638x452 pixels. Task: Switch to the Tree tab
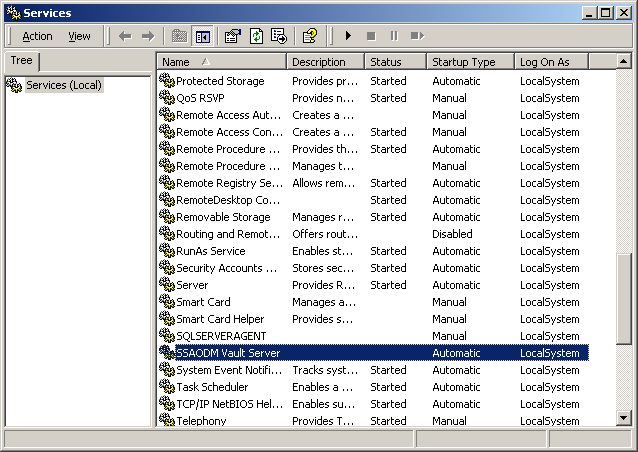(20, 61)
